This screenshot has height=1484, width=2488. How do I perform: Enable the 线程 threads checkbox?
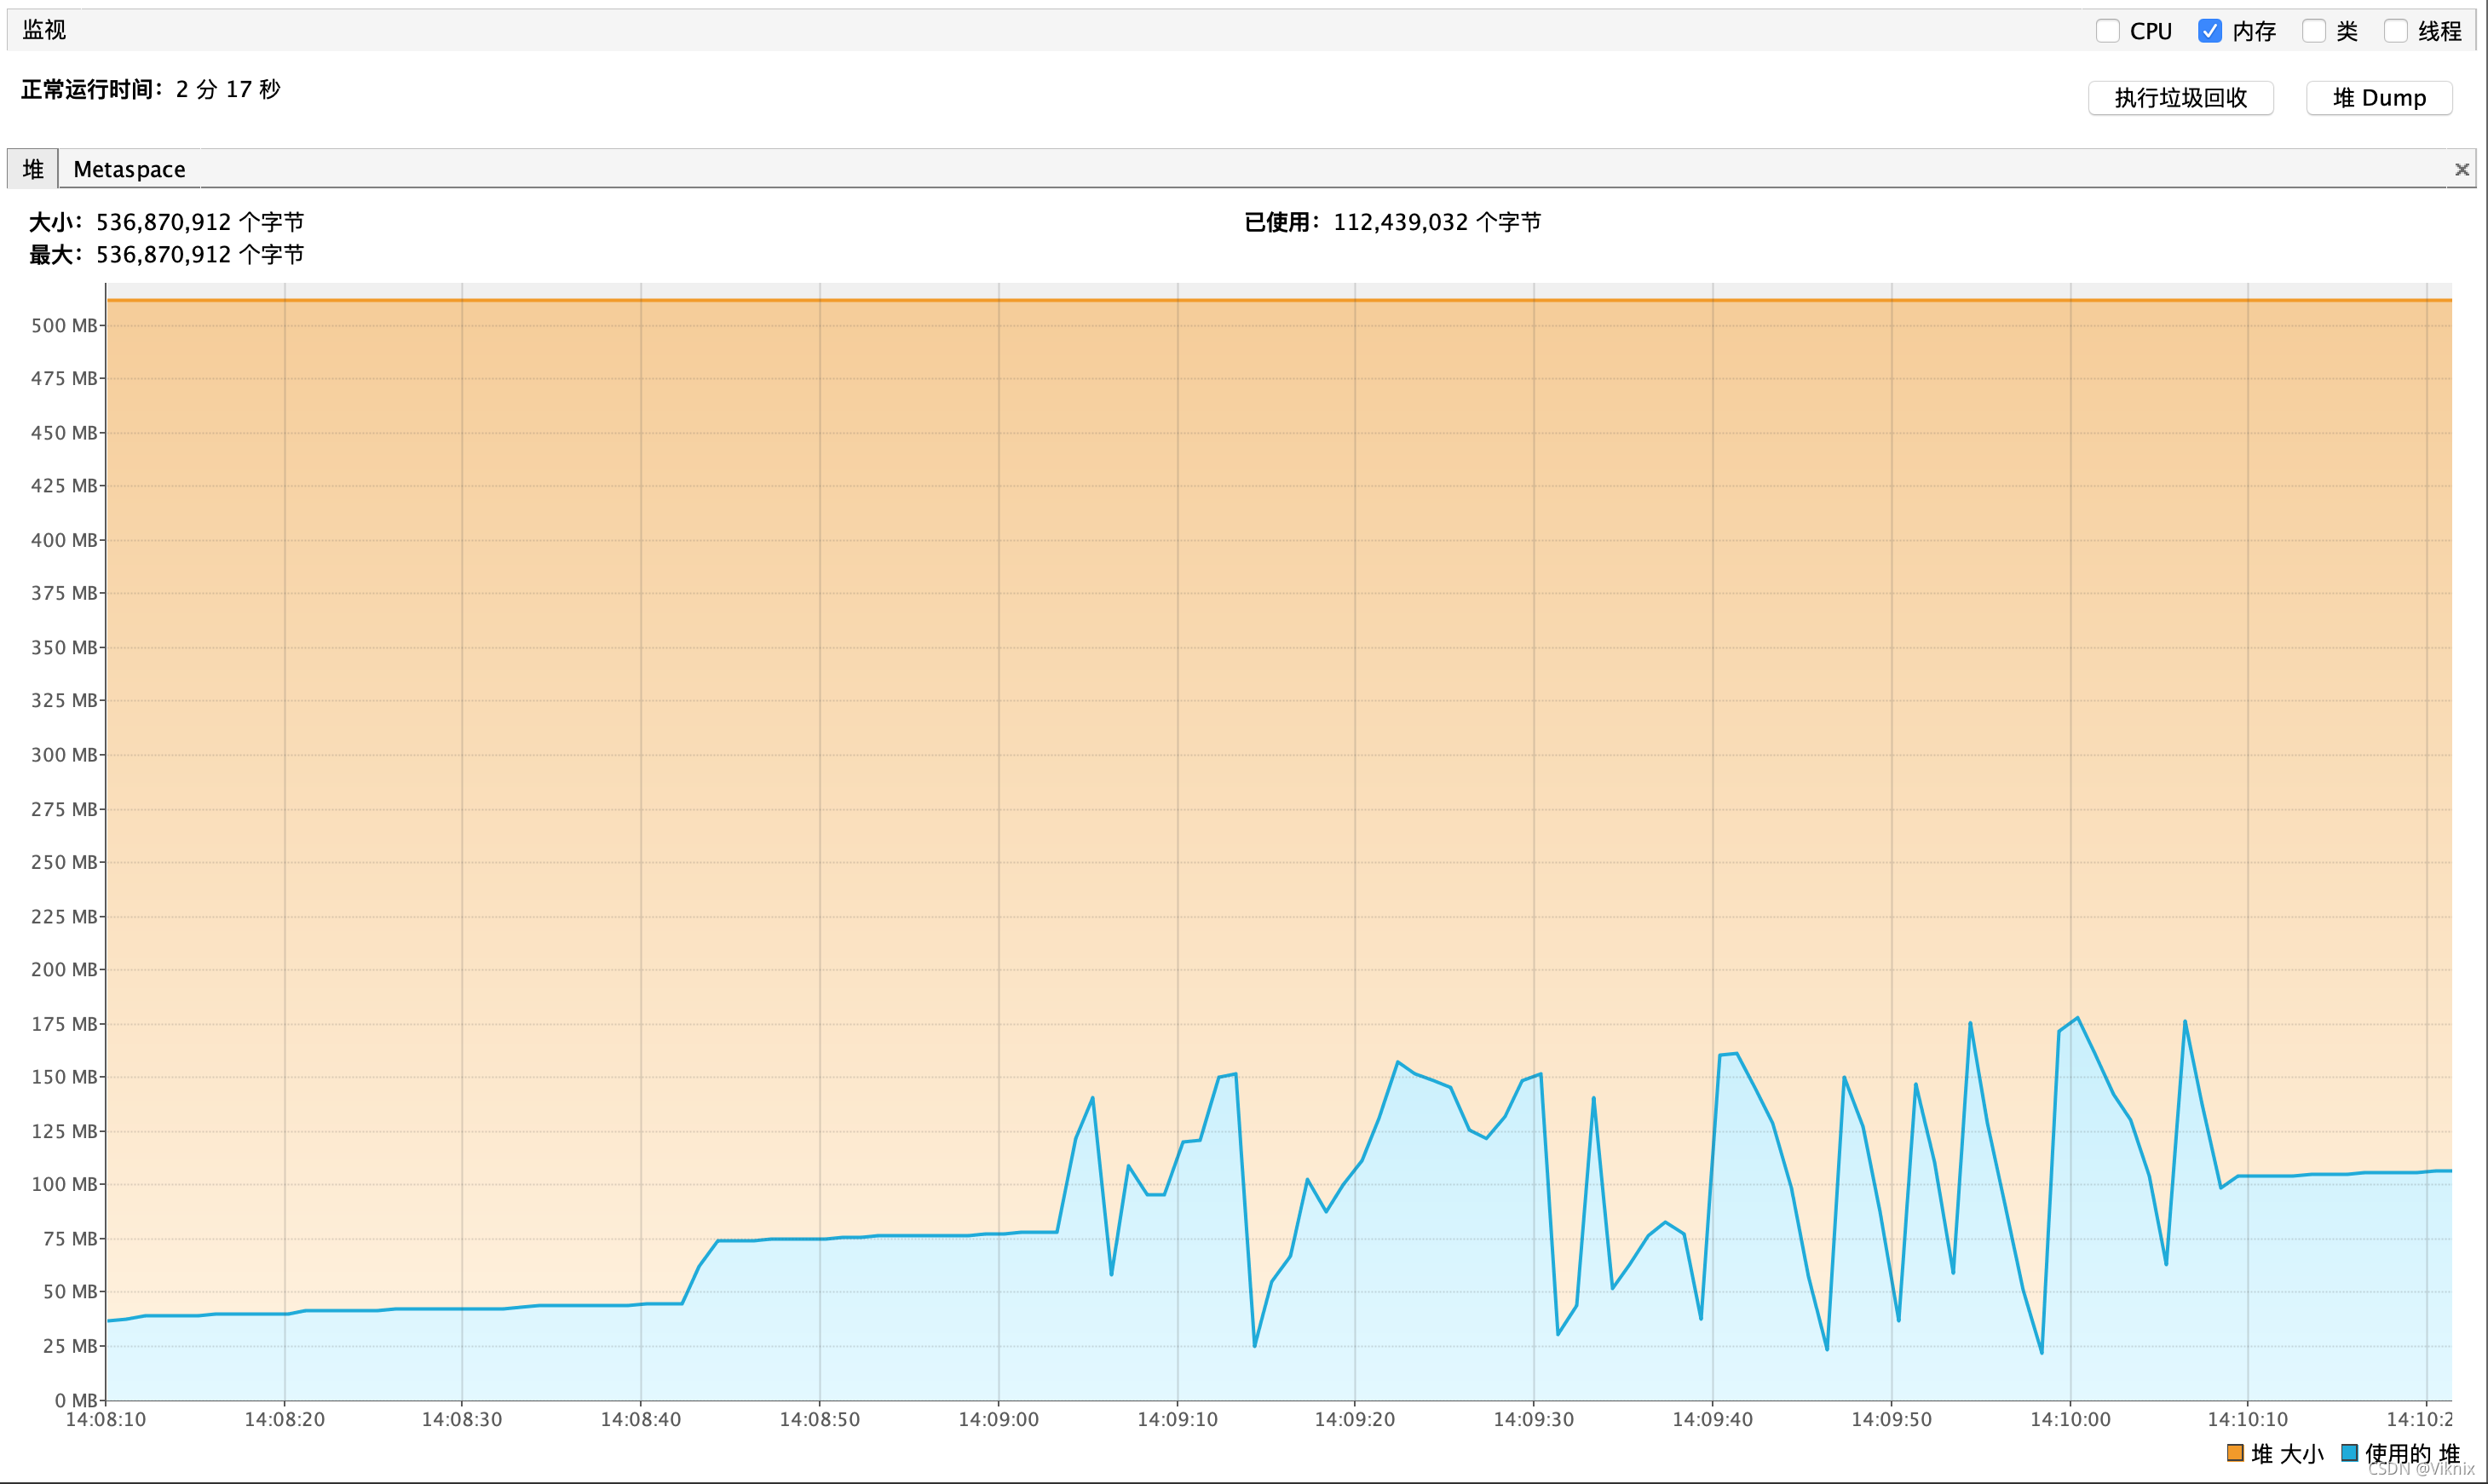tap(2395, 31)
